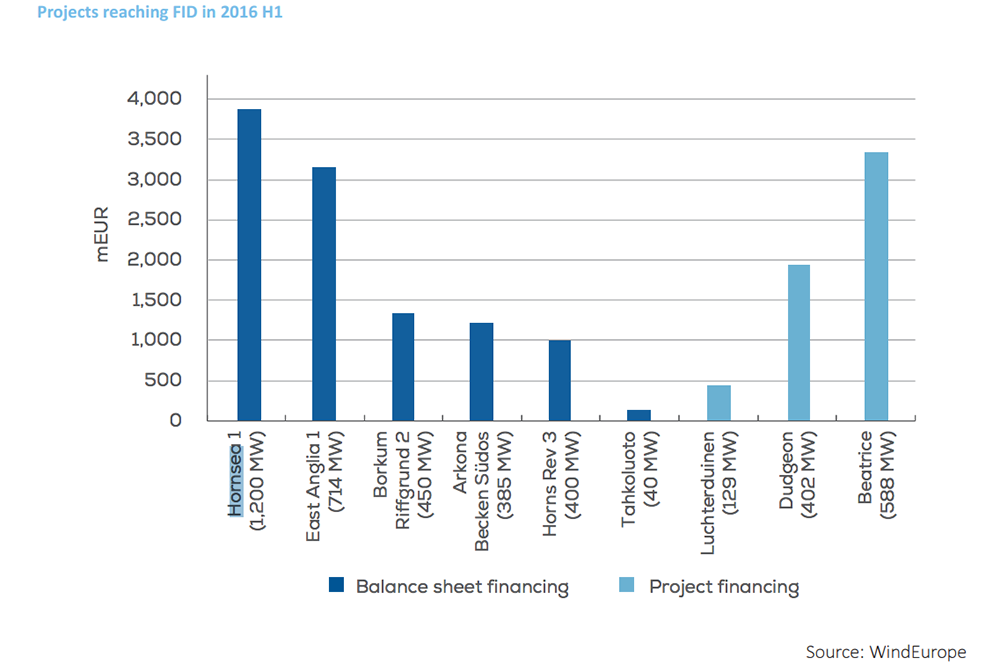
Task: Click the Hornsea 1 bar
Action: [x=249, y=265]
